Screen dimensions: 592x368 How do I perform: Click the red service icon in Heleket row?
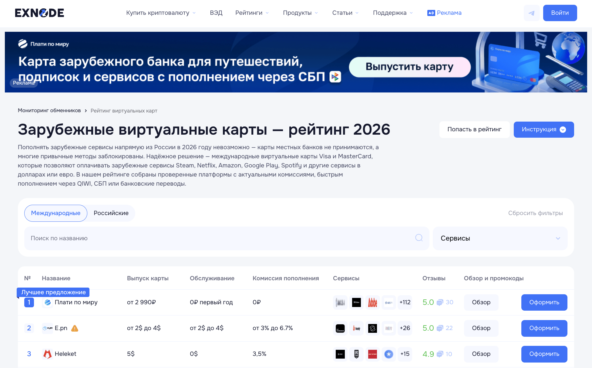(372, 354)
